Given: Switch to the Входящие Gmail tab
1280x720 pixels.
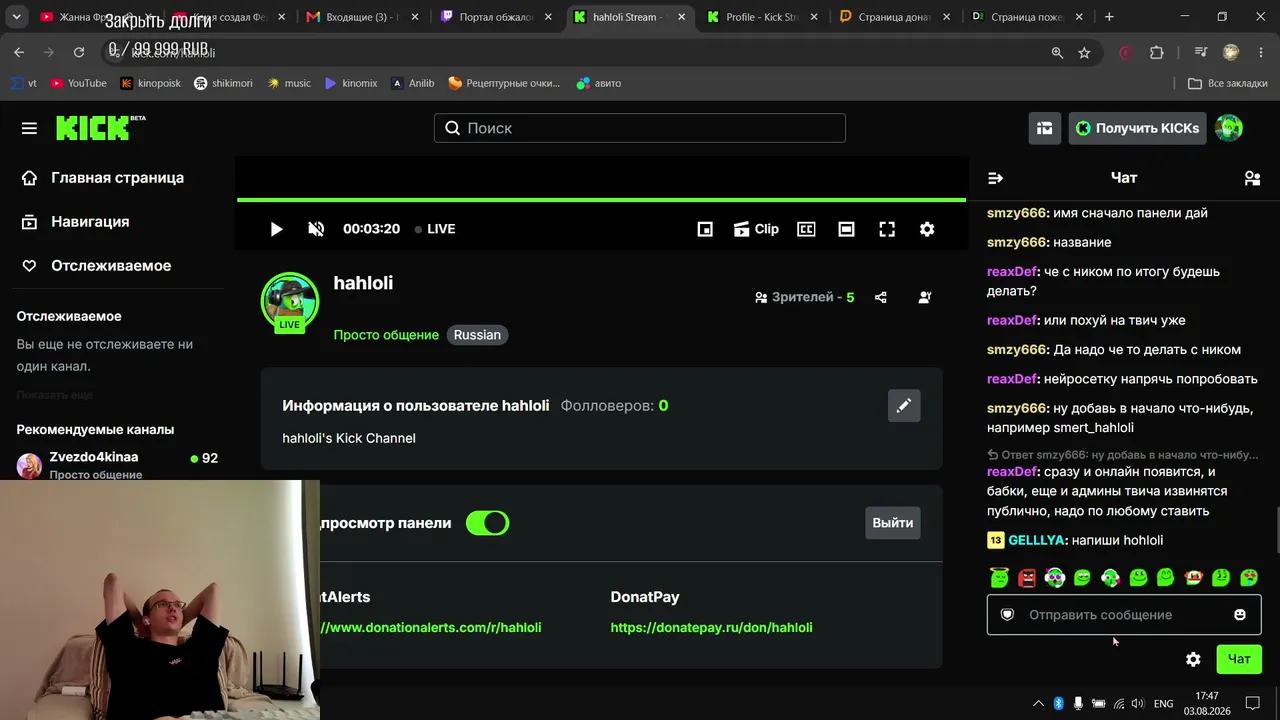Looking at the screenshot, I should [x=362, y=17].
